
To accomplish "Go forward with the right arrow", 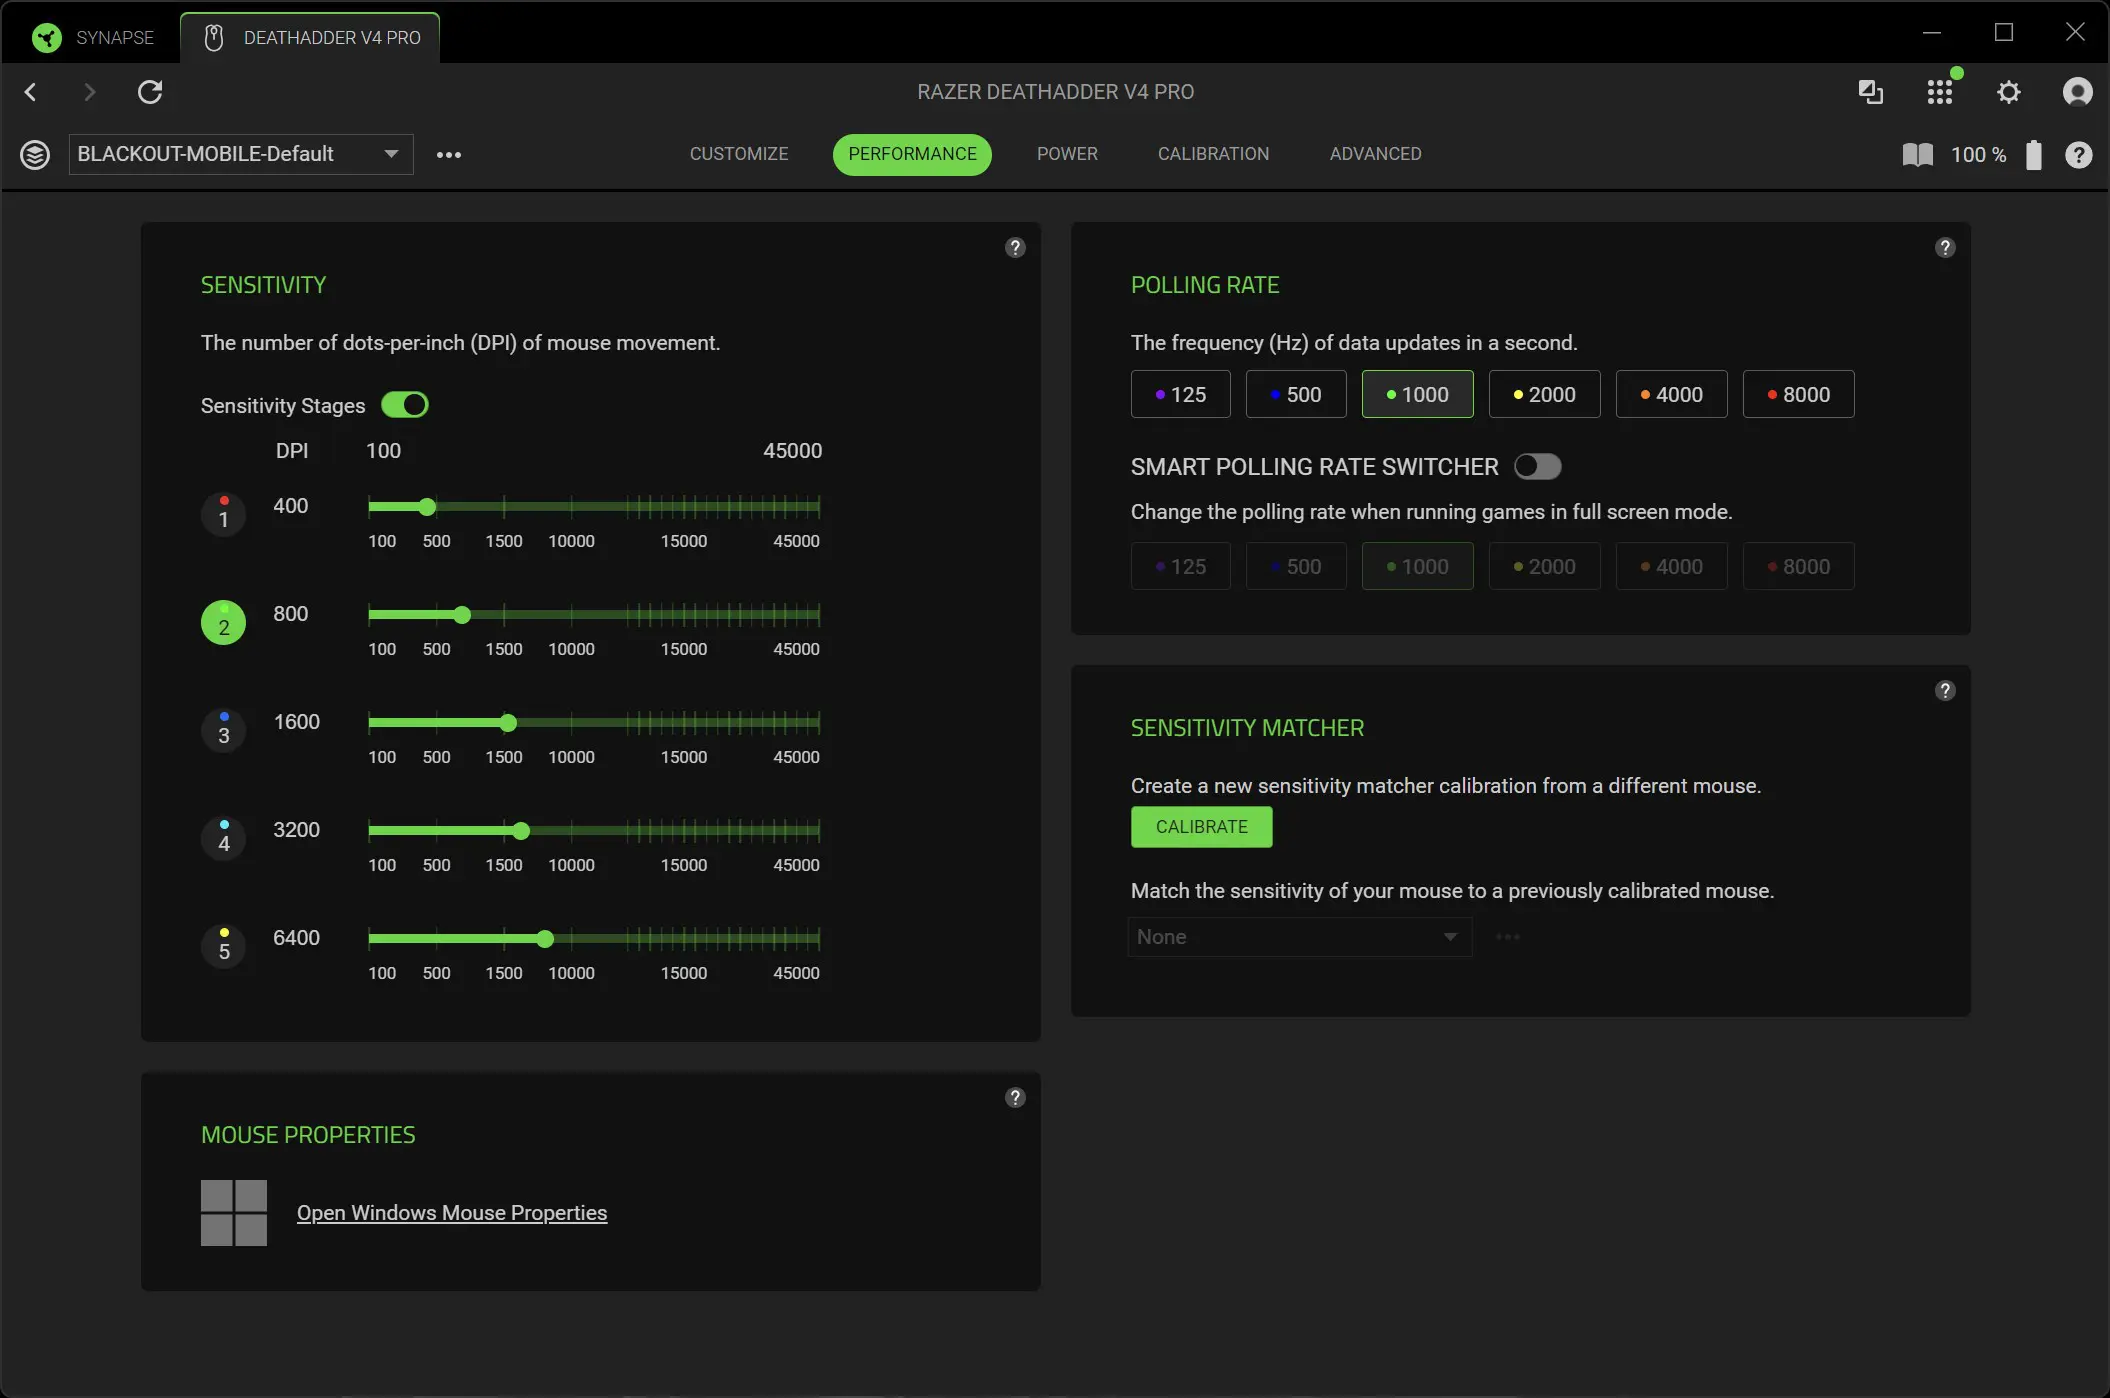I will tap(90, 92).
